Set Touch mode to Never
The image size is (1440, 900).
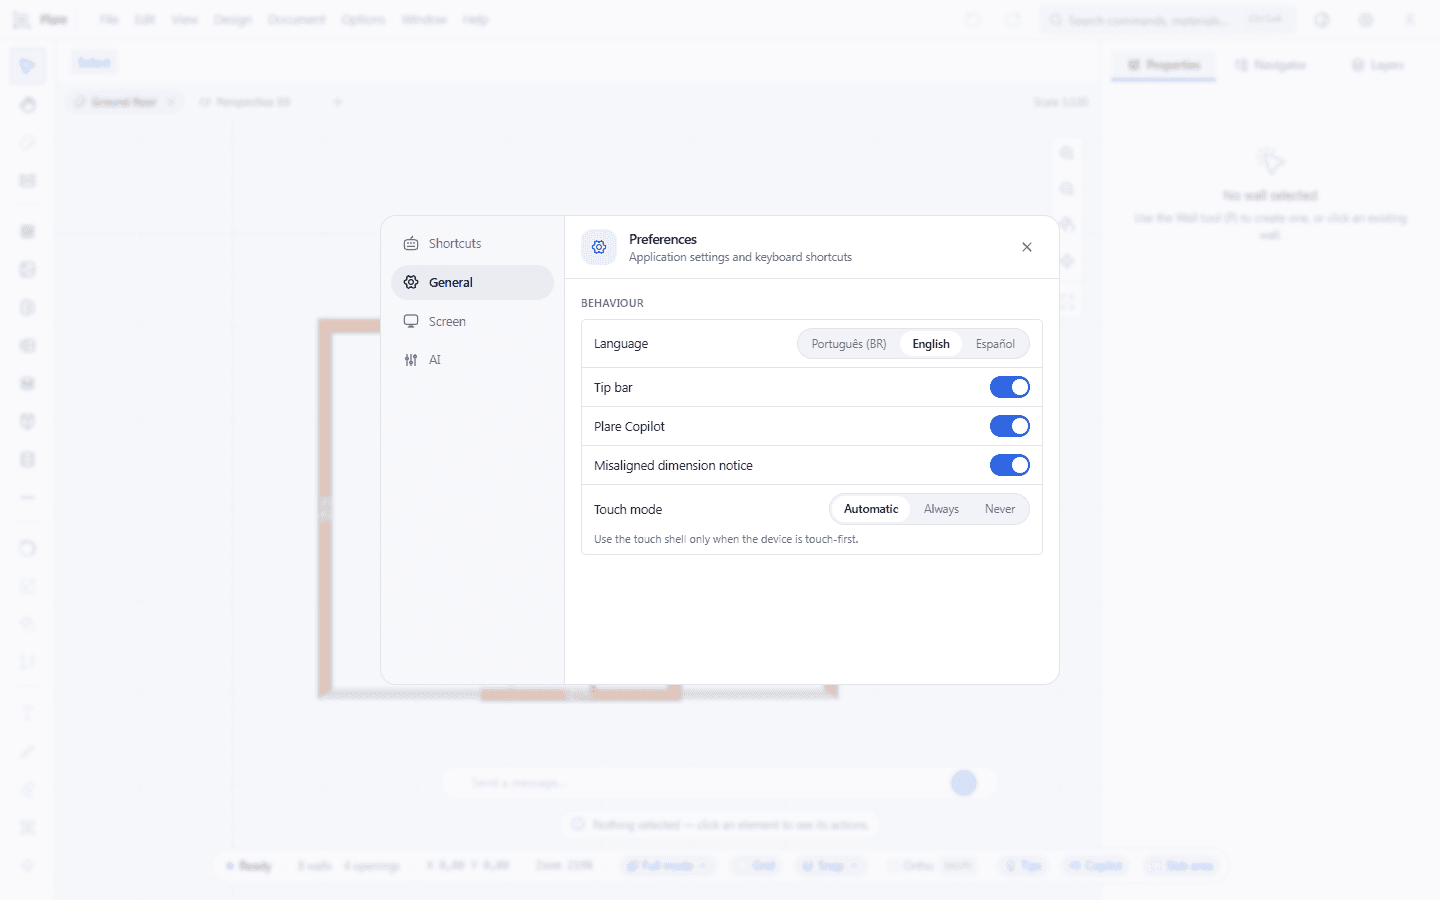(1000, 509)
